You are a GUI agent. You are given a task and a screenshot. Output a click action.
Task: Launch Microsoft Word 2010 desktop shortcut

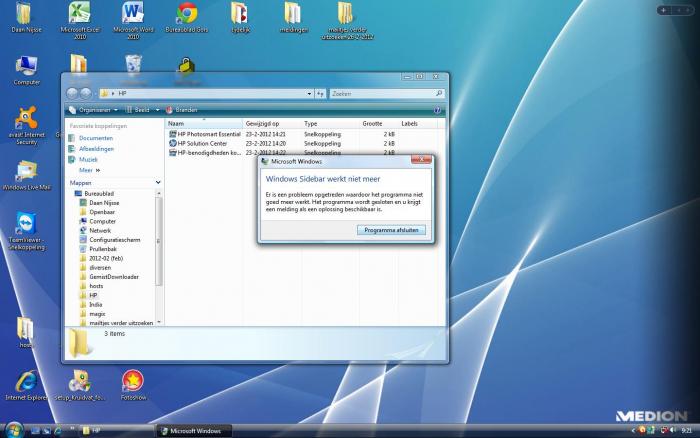(133, 20)
